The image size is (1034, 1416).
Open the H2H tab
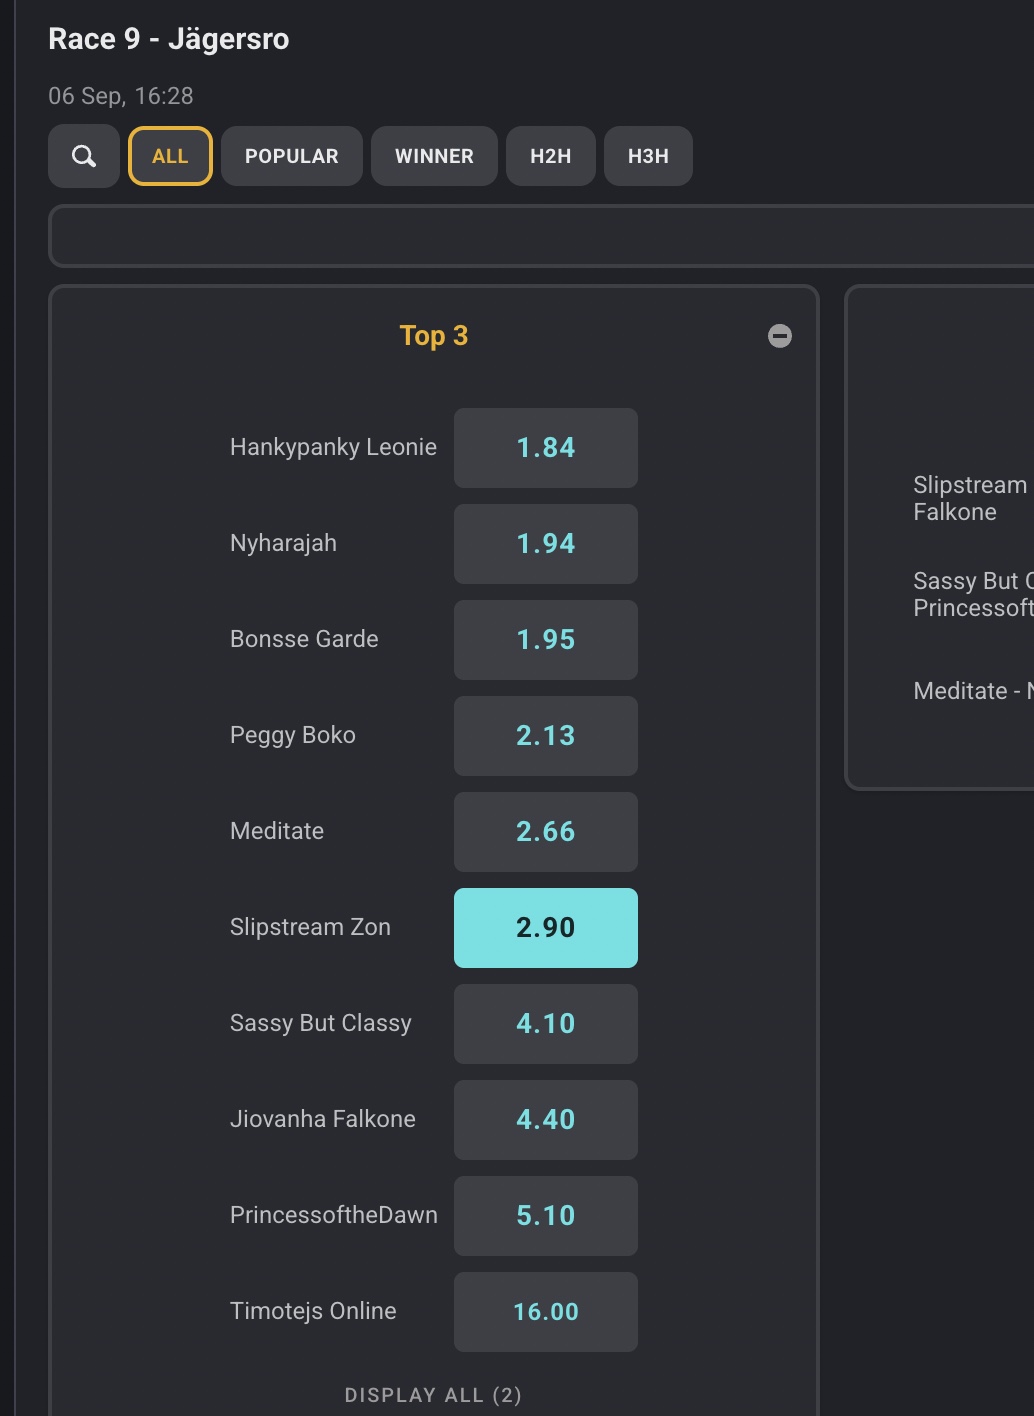(x=551, y=156)
